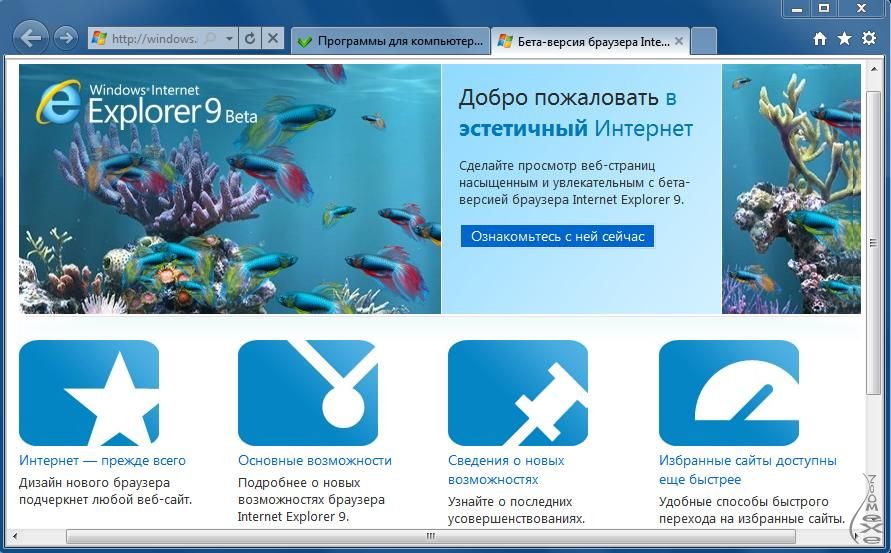Click text Узнайте о последних усовершенствованиях
891x553 pixels.
pyautogui.click(x=517, y=510)
